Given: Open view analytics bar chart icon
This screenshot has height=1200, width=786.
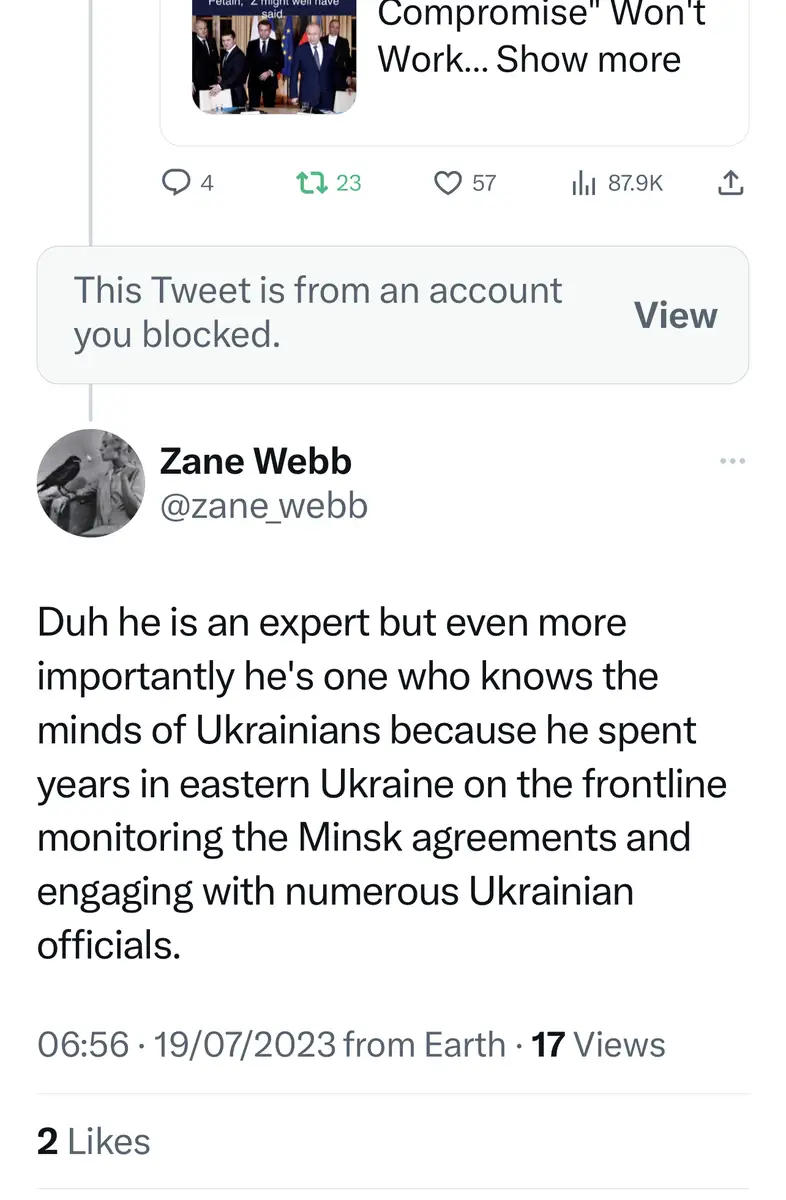Looking at the screenshot, I should point(582,183).
